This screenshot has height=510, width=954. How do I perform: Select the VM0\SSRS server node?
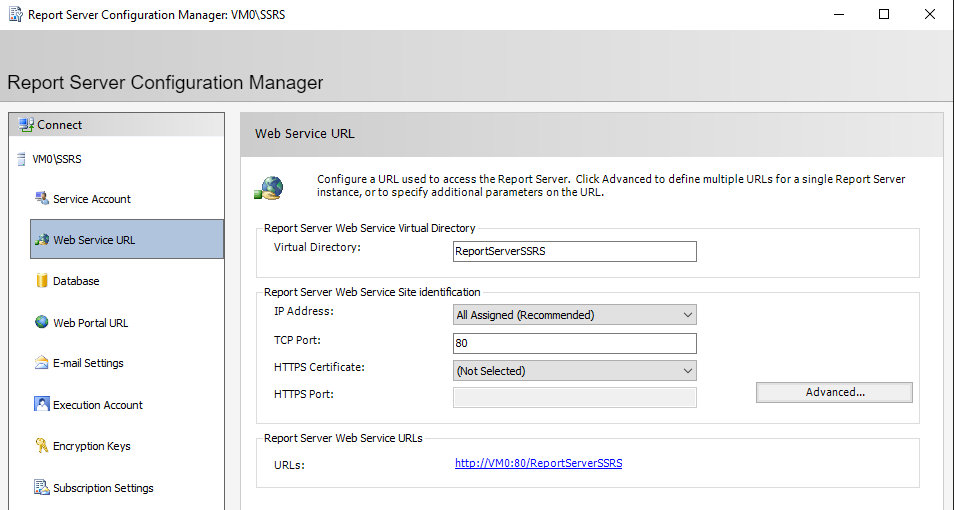pyautogui.click(x=57, y=159)
